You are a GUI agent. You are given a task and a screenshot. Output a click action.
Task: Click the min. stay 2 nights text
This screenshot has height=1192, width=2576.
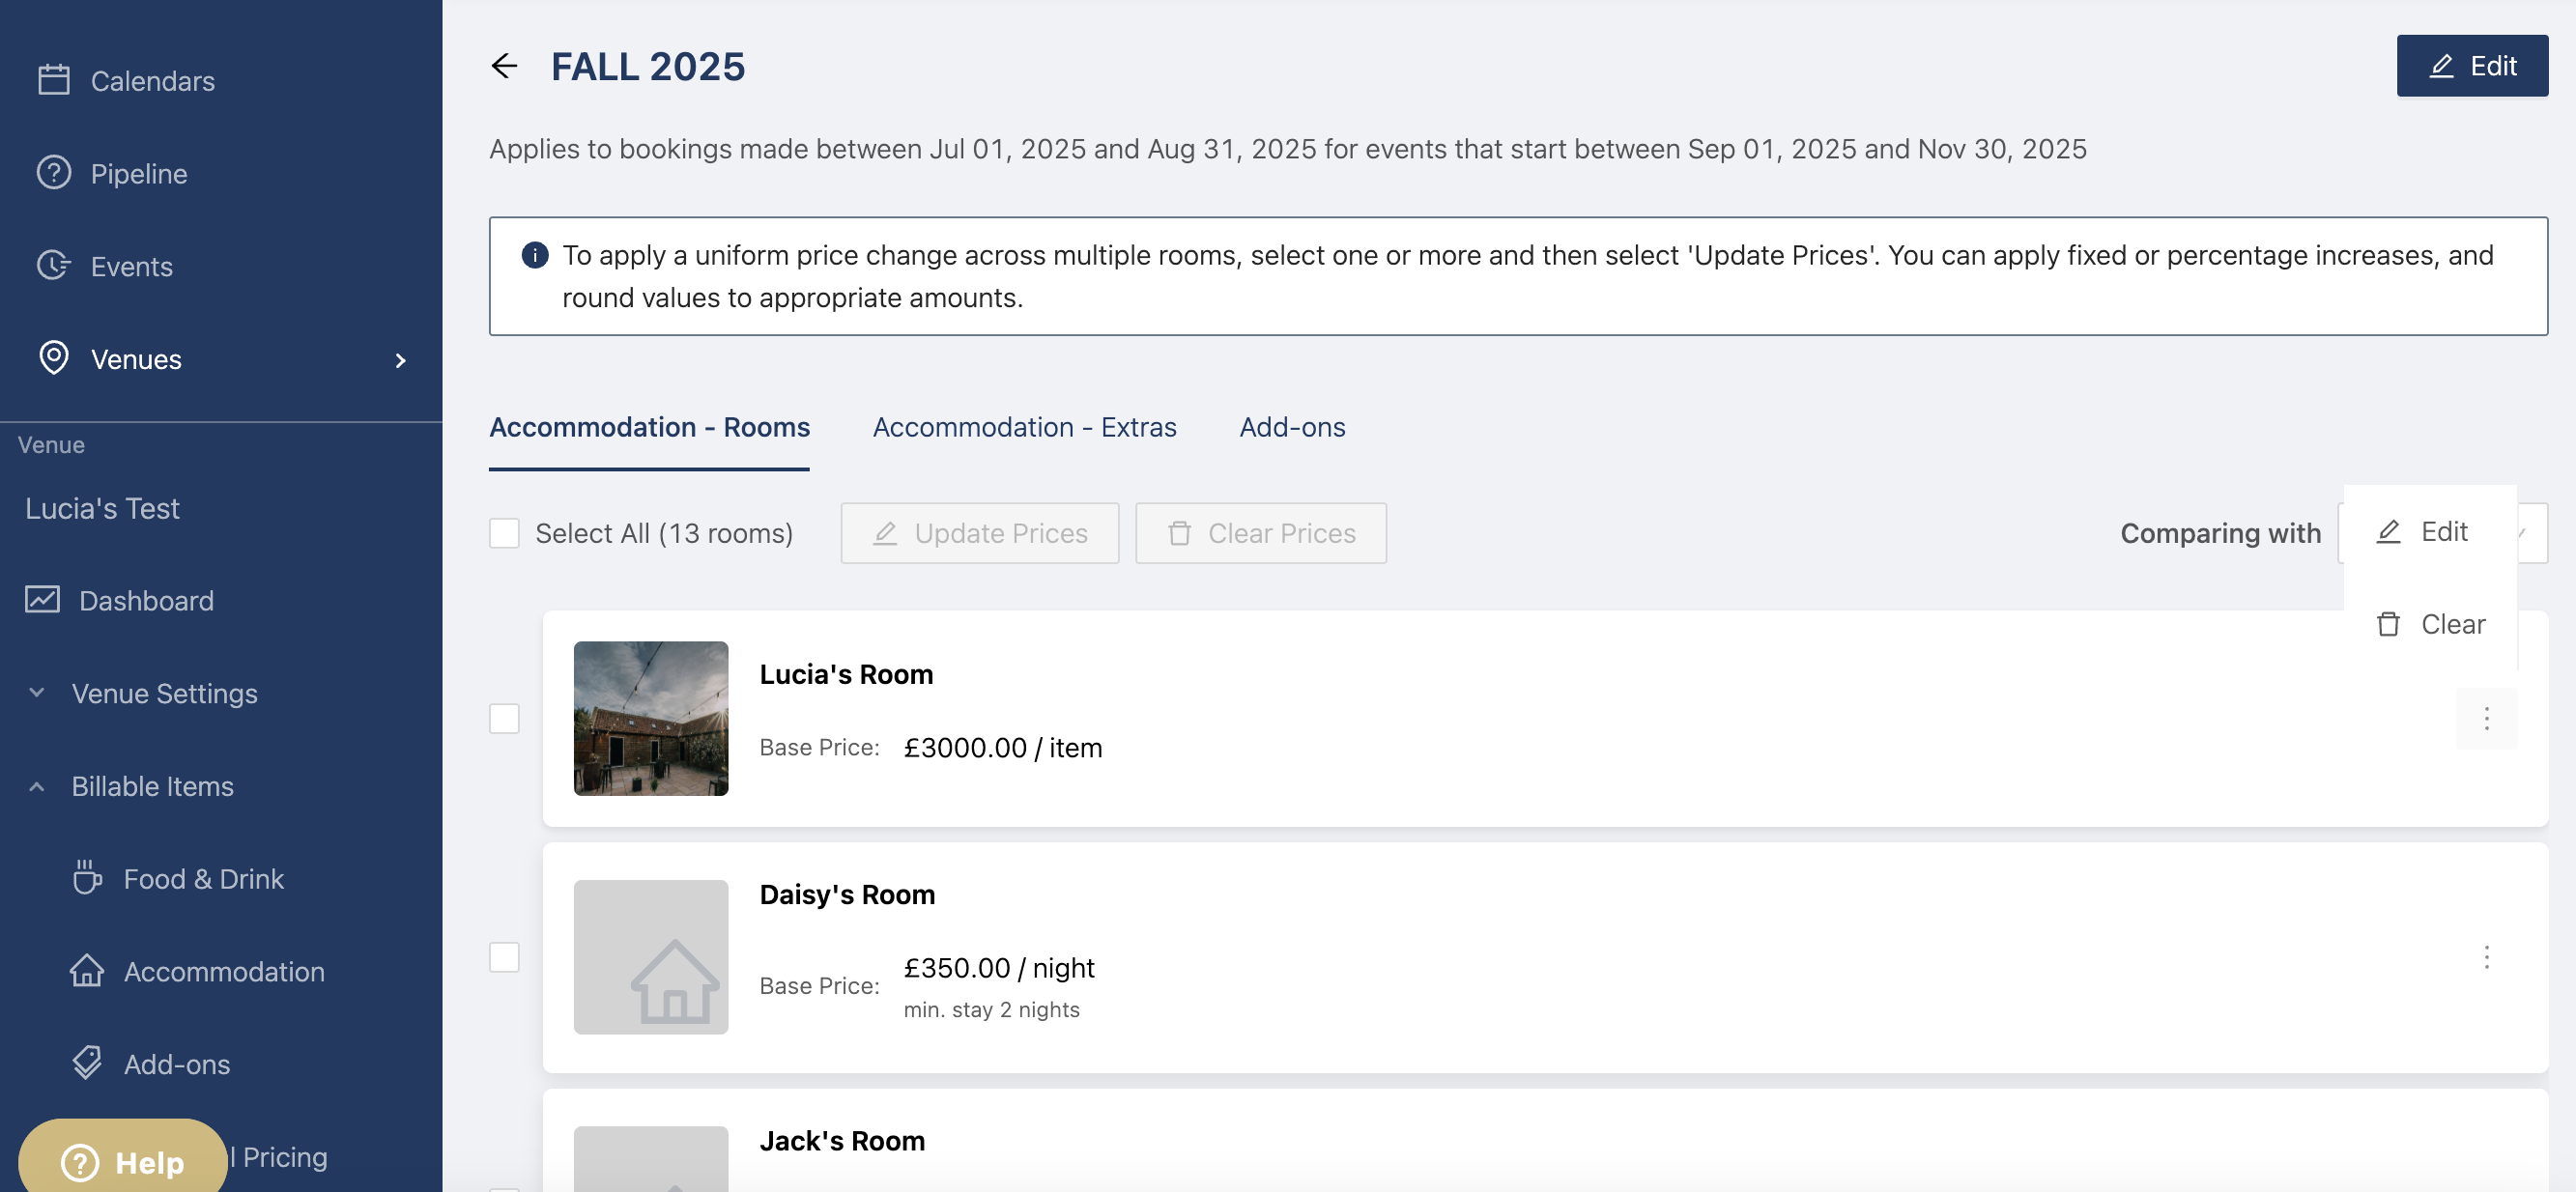tap(991, 1009)
